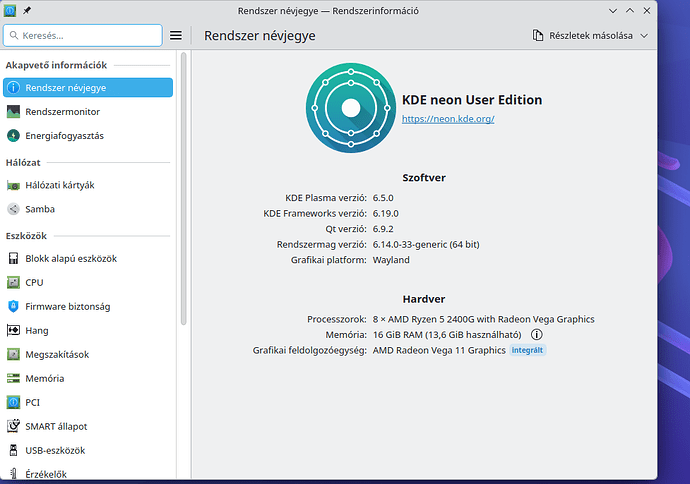Click the Megszakítások icon
The image size is (690, 484).
click(x=14, y=354)
